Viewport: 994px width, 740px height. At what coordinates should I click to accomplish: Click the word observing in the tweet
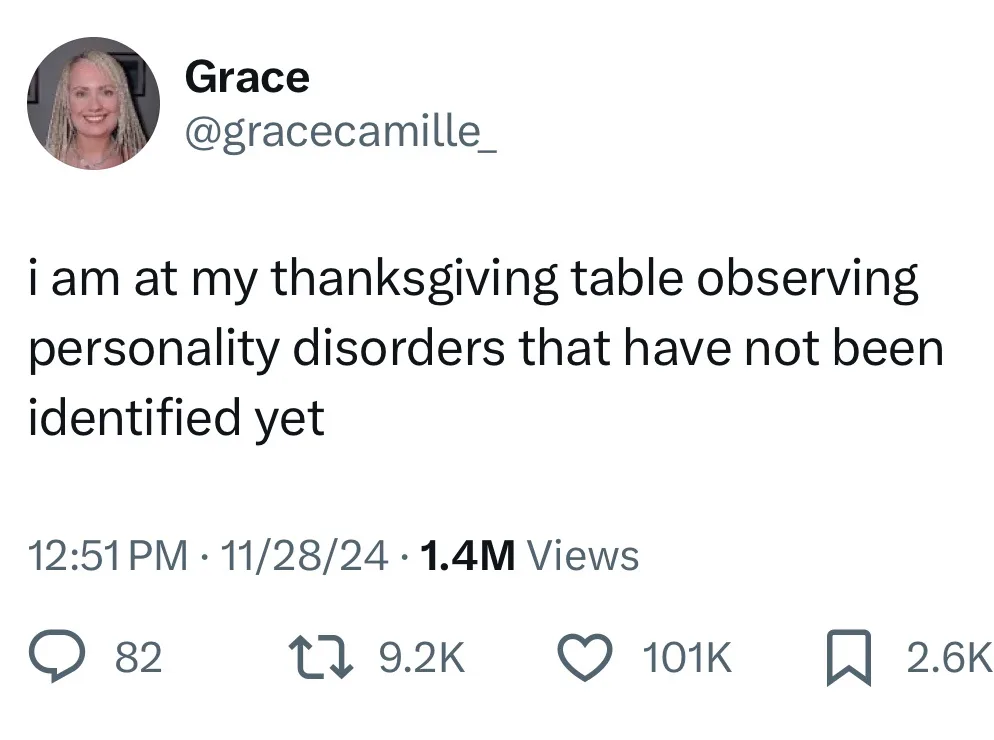808,278
